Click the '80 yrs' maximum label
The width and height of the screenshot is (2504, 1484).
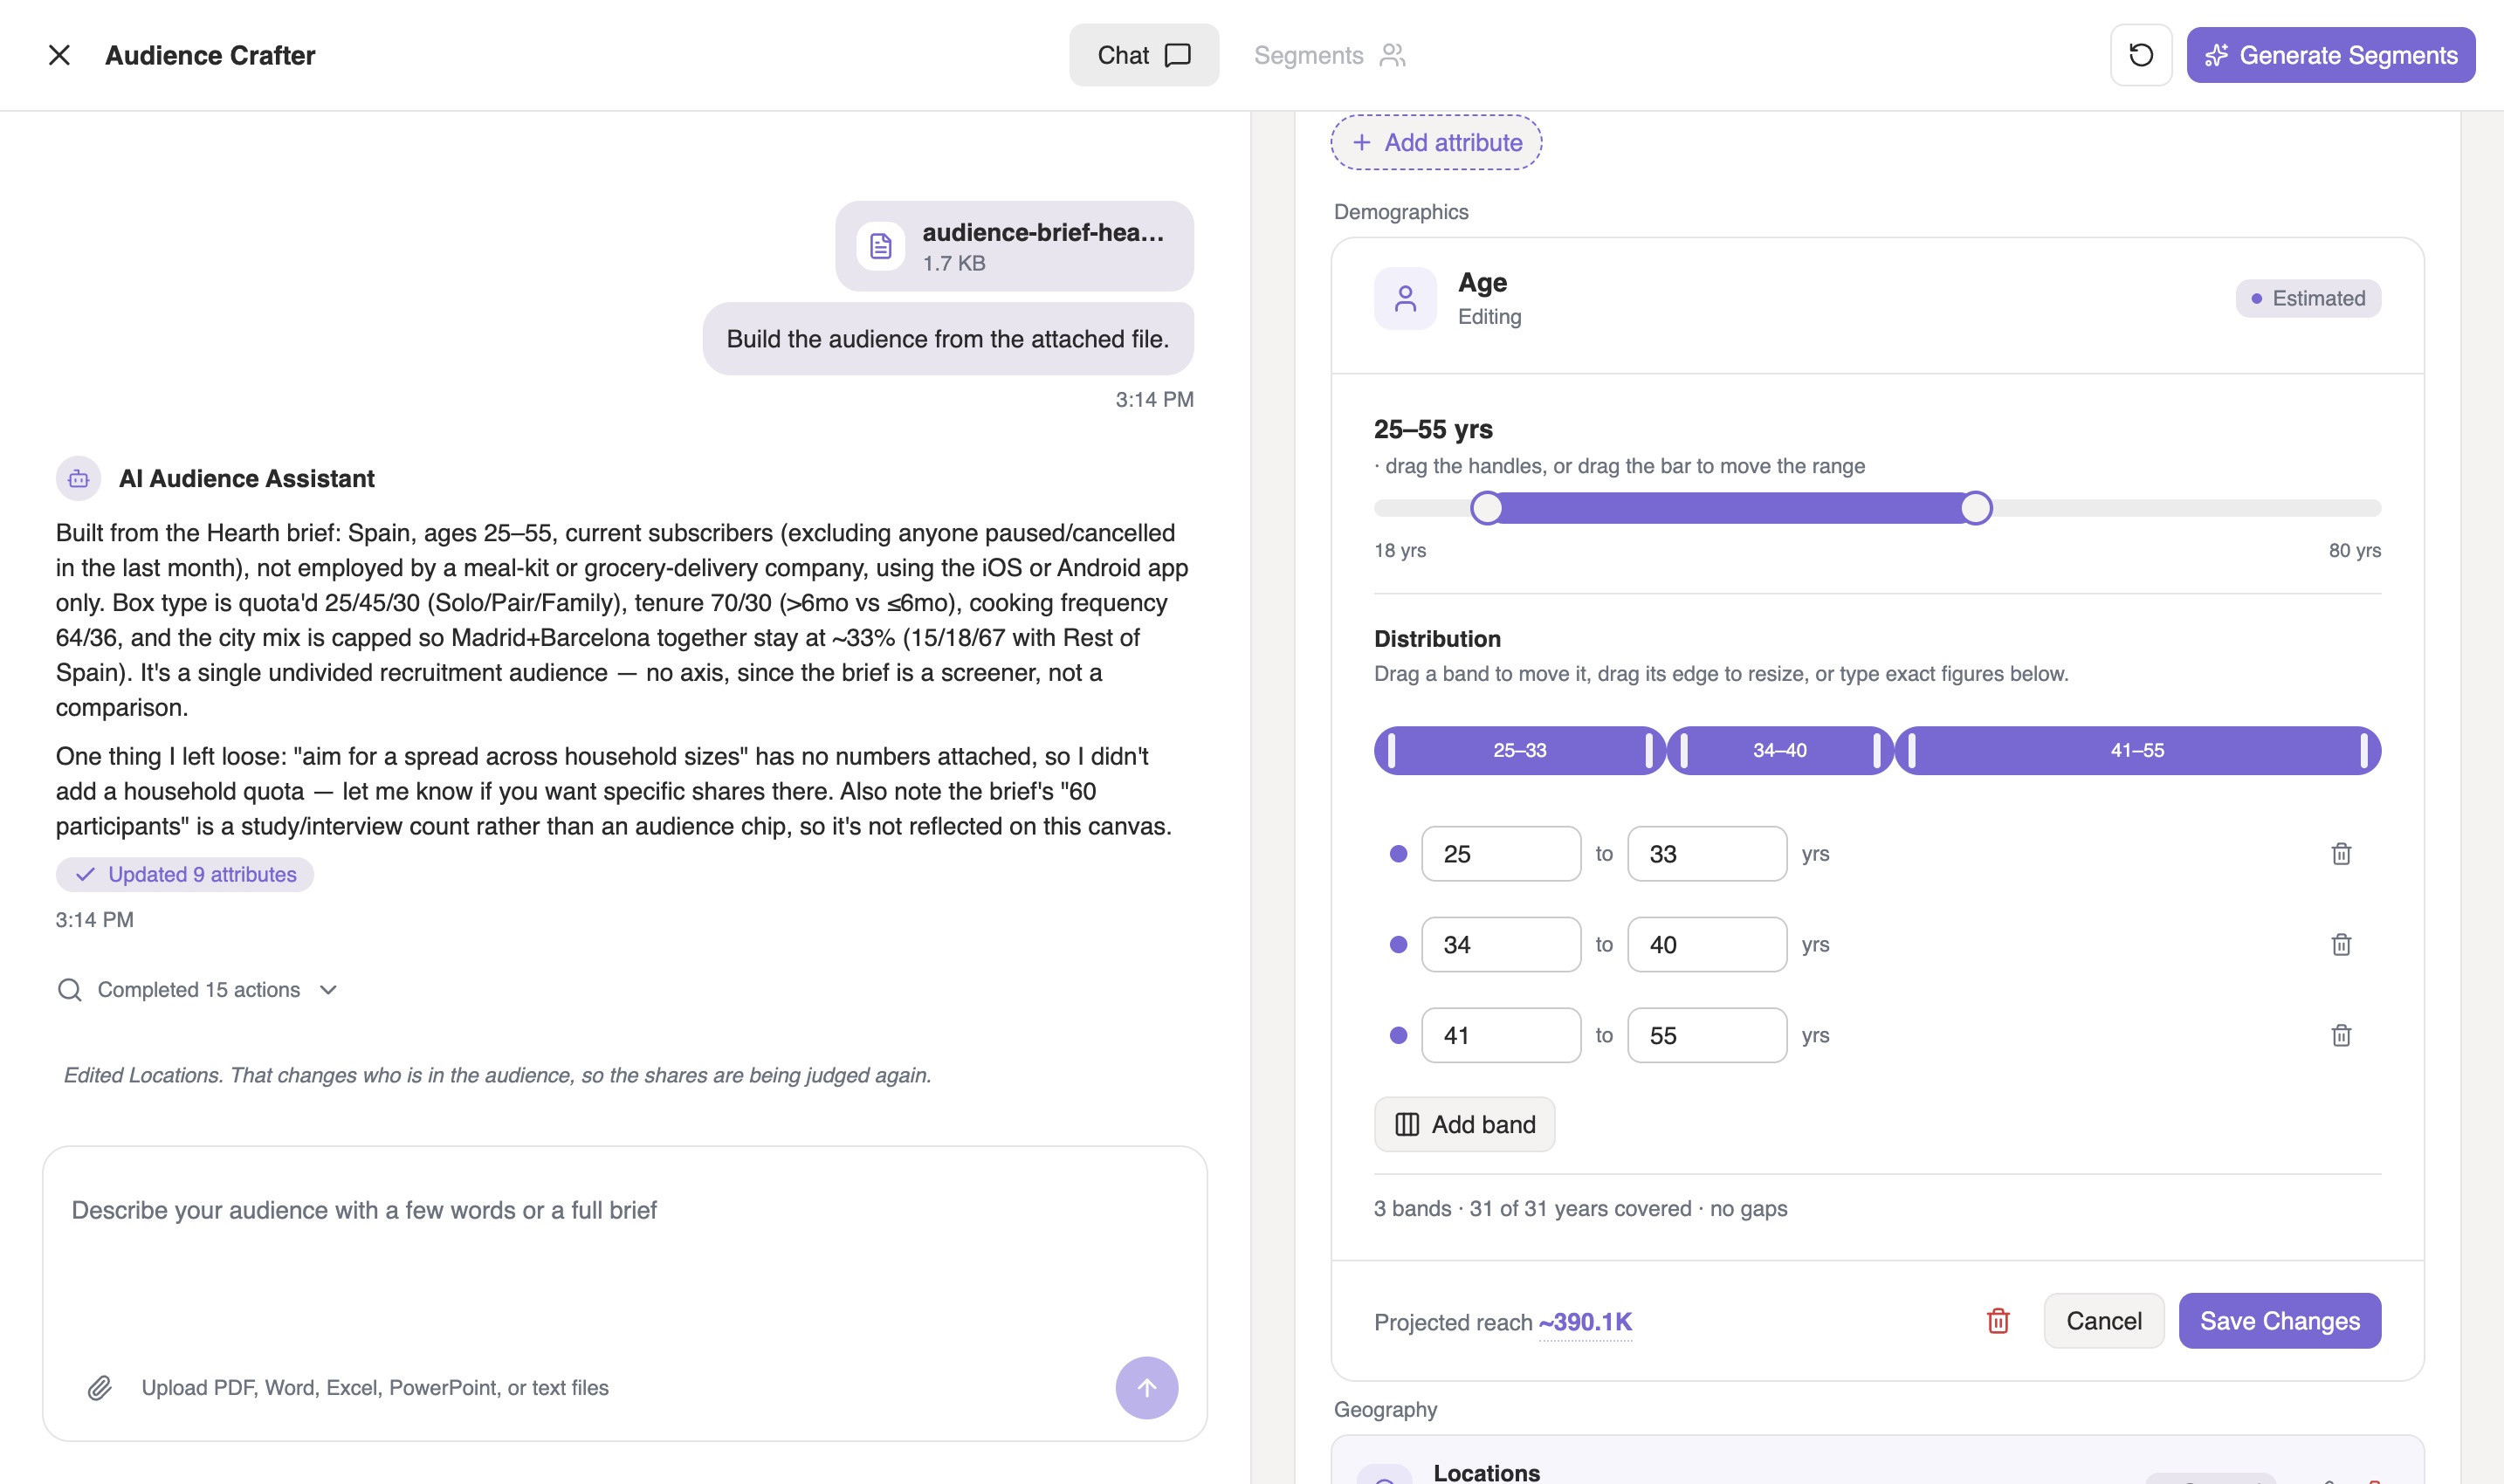click(x=2354, y=551)
